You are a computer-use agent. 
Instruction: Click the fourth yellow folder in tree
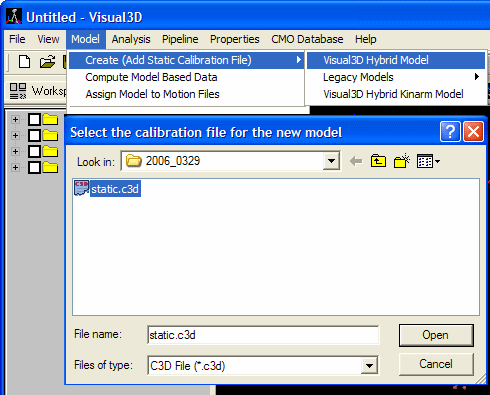tap(50, 167)
